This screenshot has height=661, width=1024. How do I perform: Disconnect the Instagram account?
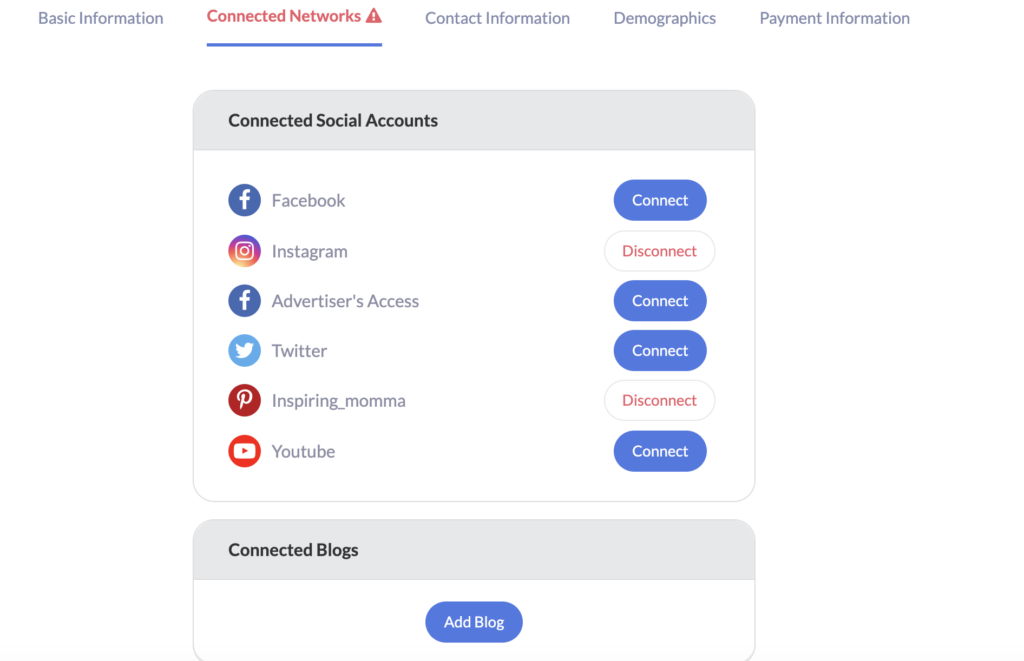660,251
